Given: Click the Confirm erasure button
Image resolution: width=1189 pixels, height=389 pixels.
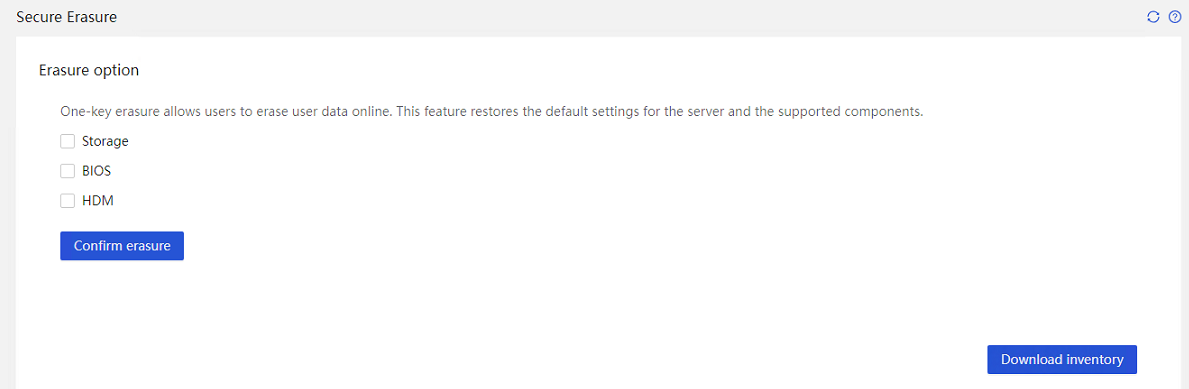Looking at the screenshot, I should (x=122, y=246).
